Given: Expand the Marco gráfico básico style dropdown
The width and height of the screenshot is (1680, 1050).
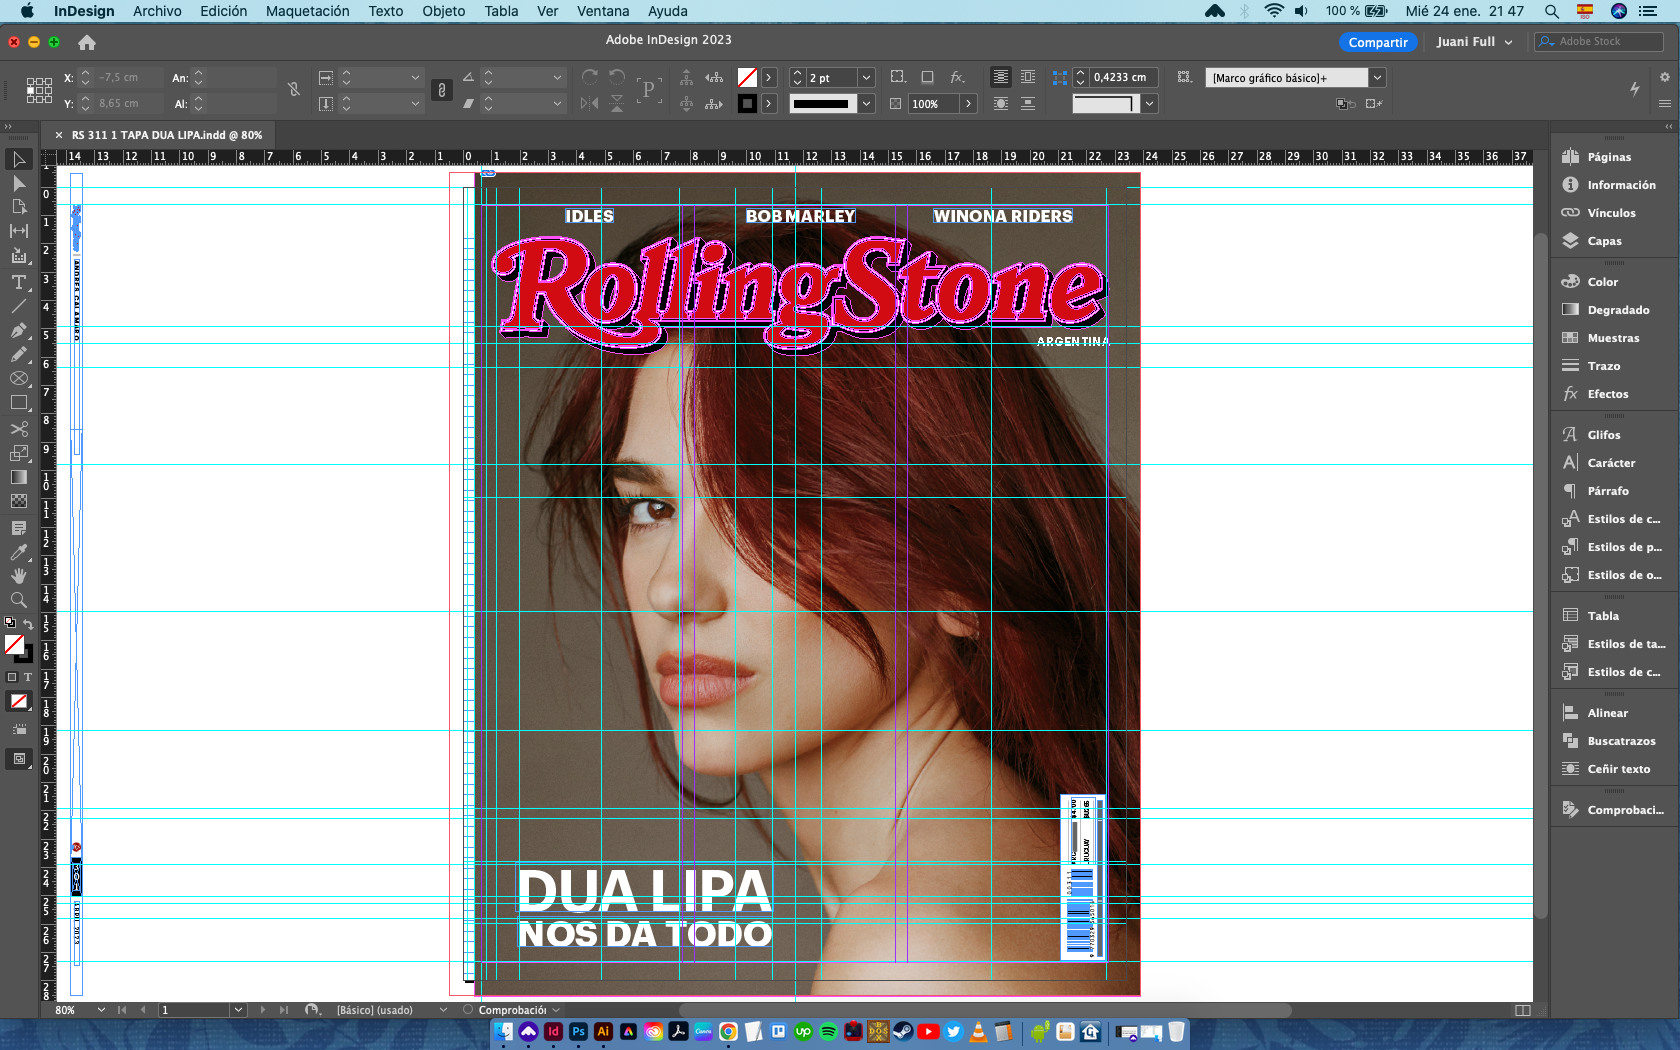Looking at the screenshot, I should tap(1377, 78).
